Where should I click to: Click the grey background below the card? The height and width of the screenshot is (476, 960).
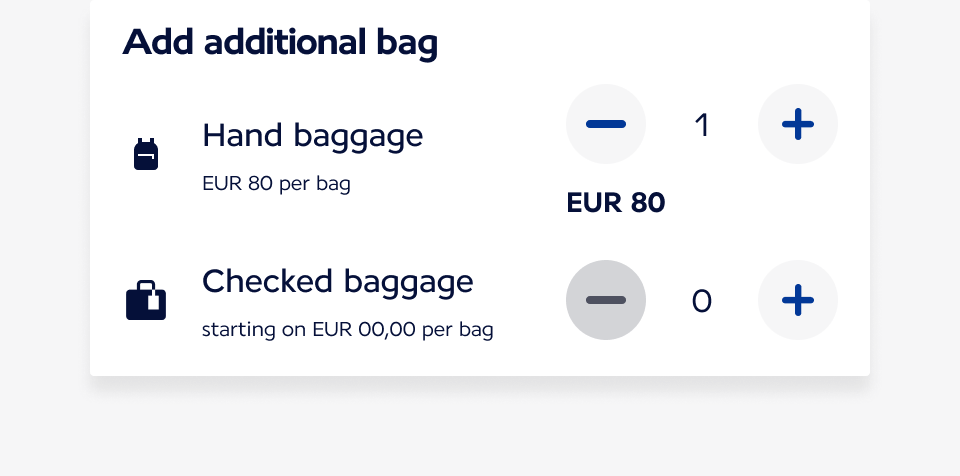pyautogui.click(x=480, y=430)
